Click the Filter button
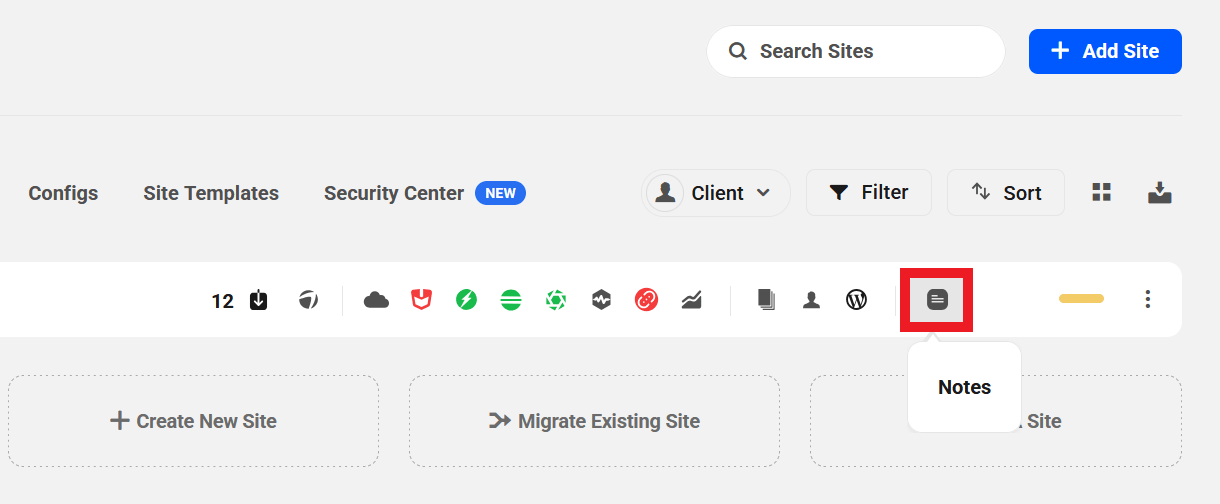1220x504 pixels. pos(869,192)
